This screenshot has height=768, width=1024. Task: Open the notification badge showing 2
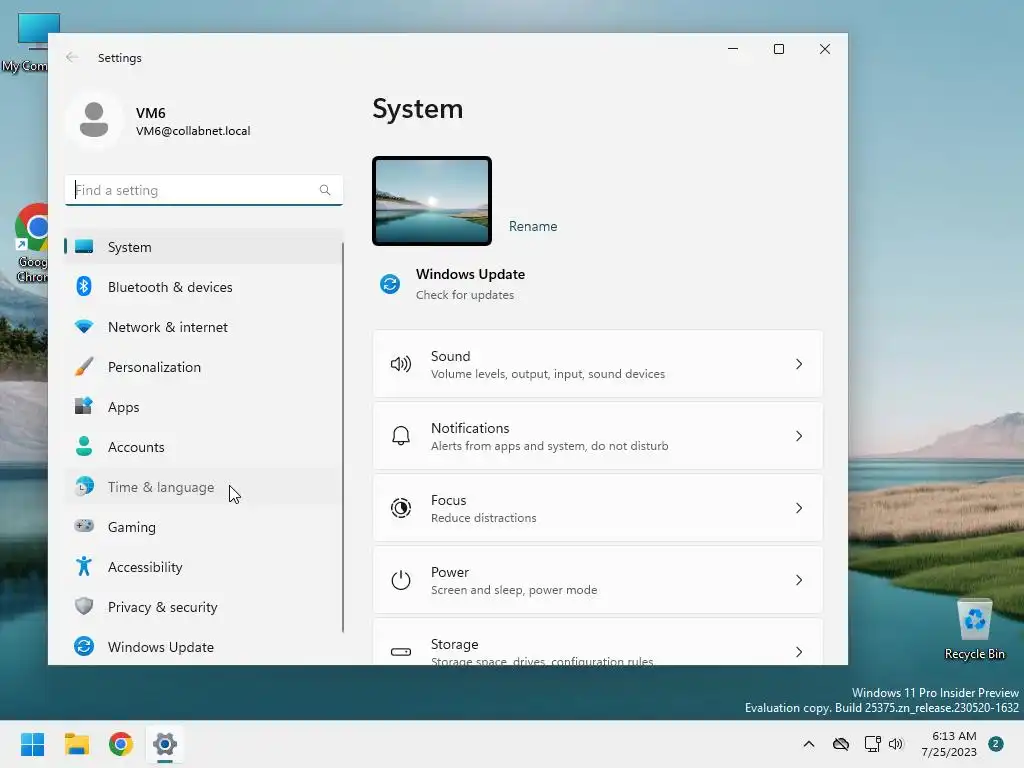tap(995, 744)
